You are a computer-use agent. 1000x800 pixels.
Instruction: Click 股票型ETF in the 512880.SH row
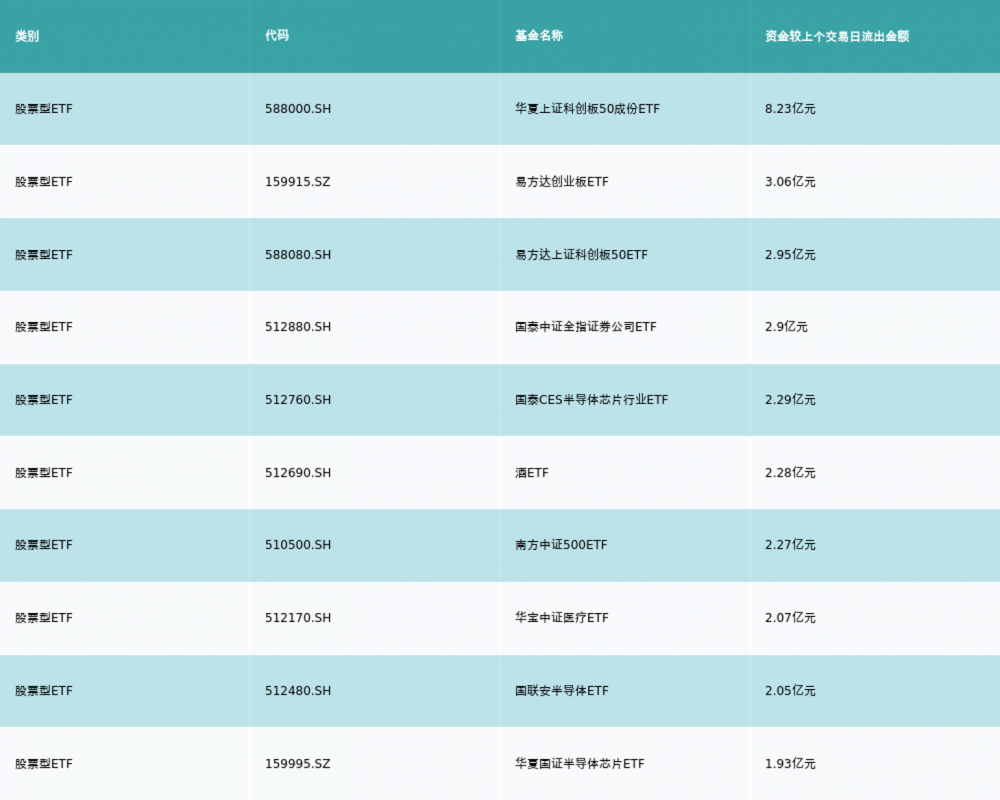coord(44,327)
